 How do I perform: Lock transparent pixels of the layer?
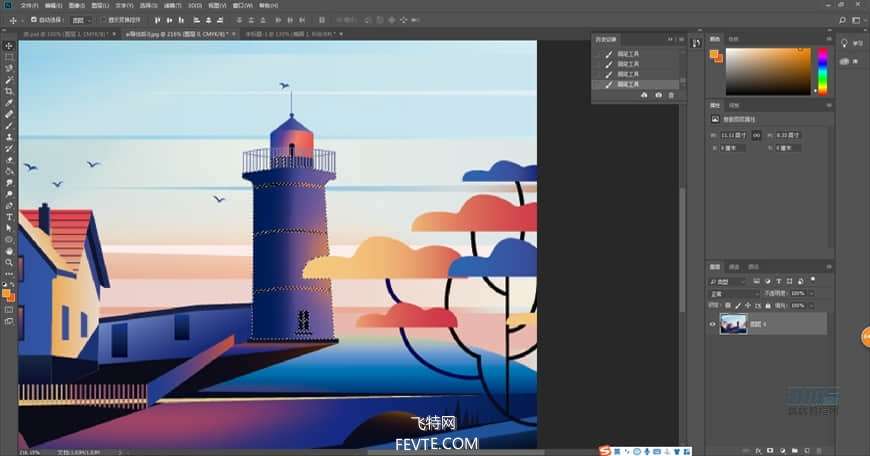click(728, 306)
